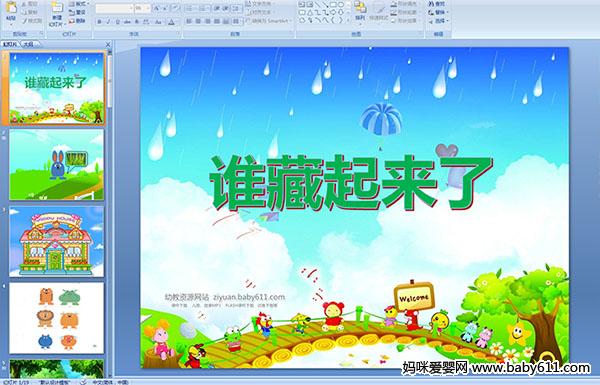This screenshot has height=385, width=600.
Task: Switch to the Slides pane tab
Action: coord(10,44)
